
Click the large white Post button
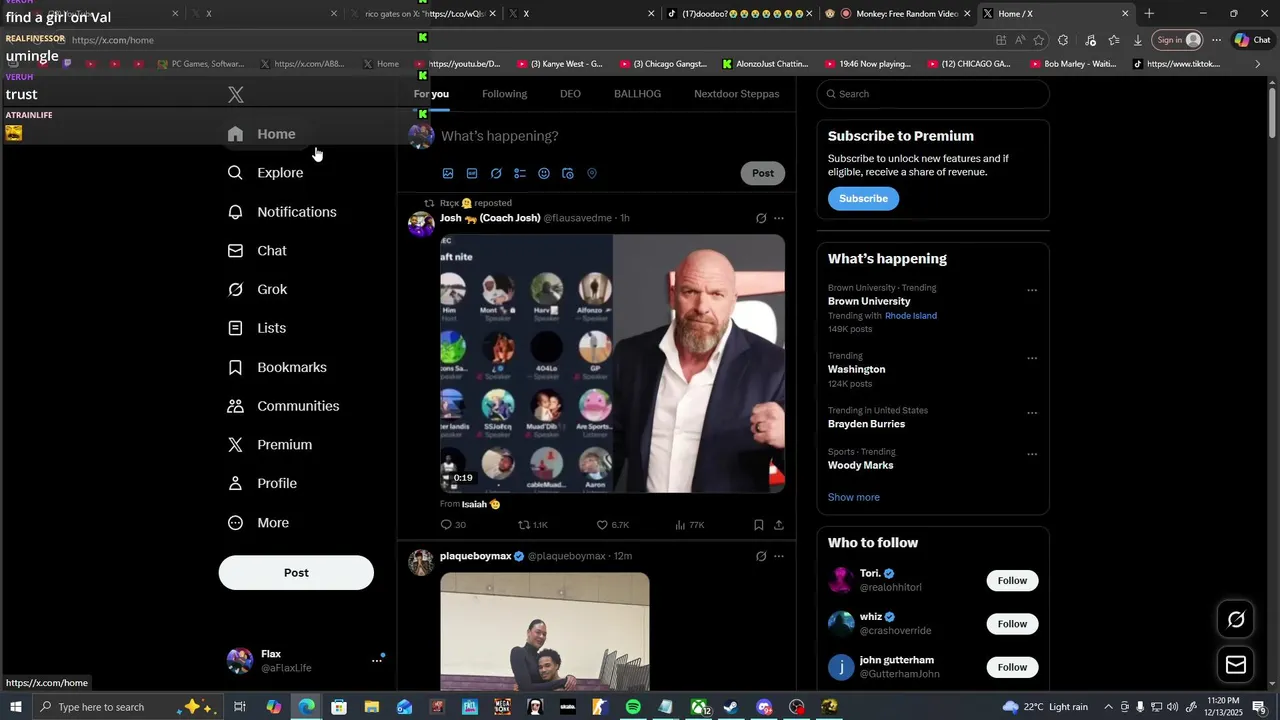coord(296,573)
